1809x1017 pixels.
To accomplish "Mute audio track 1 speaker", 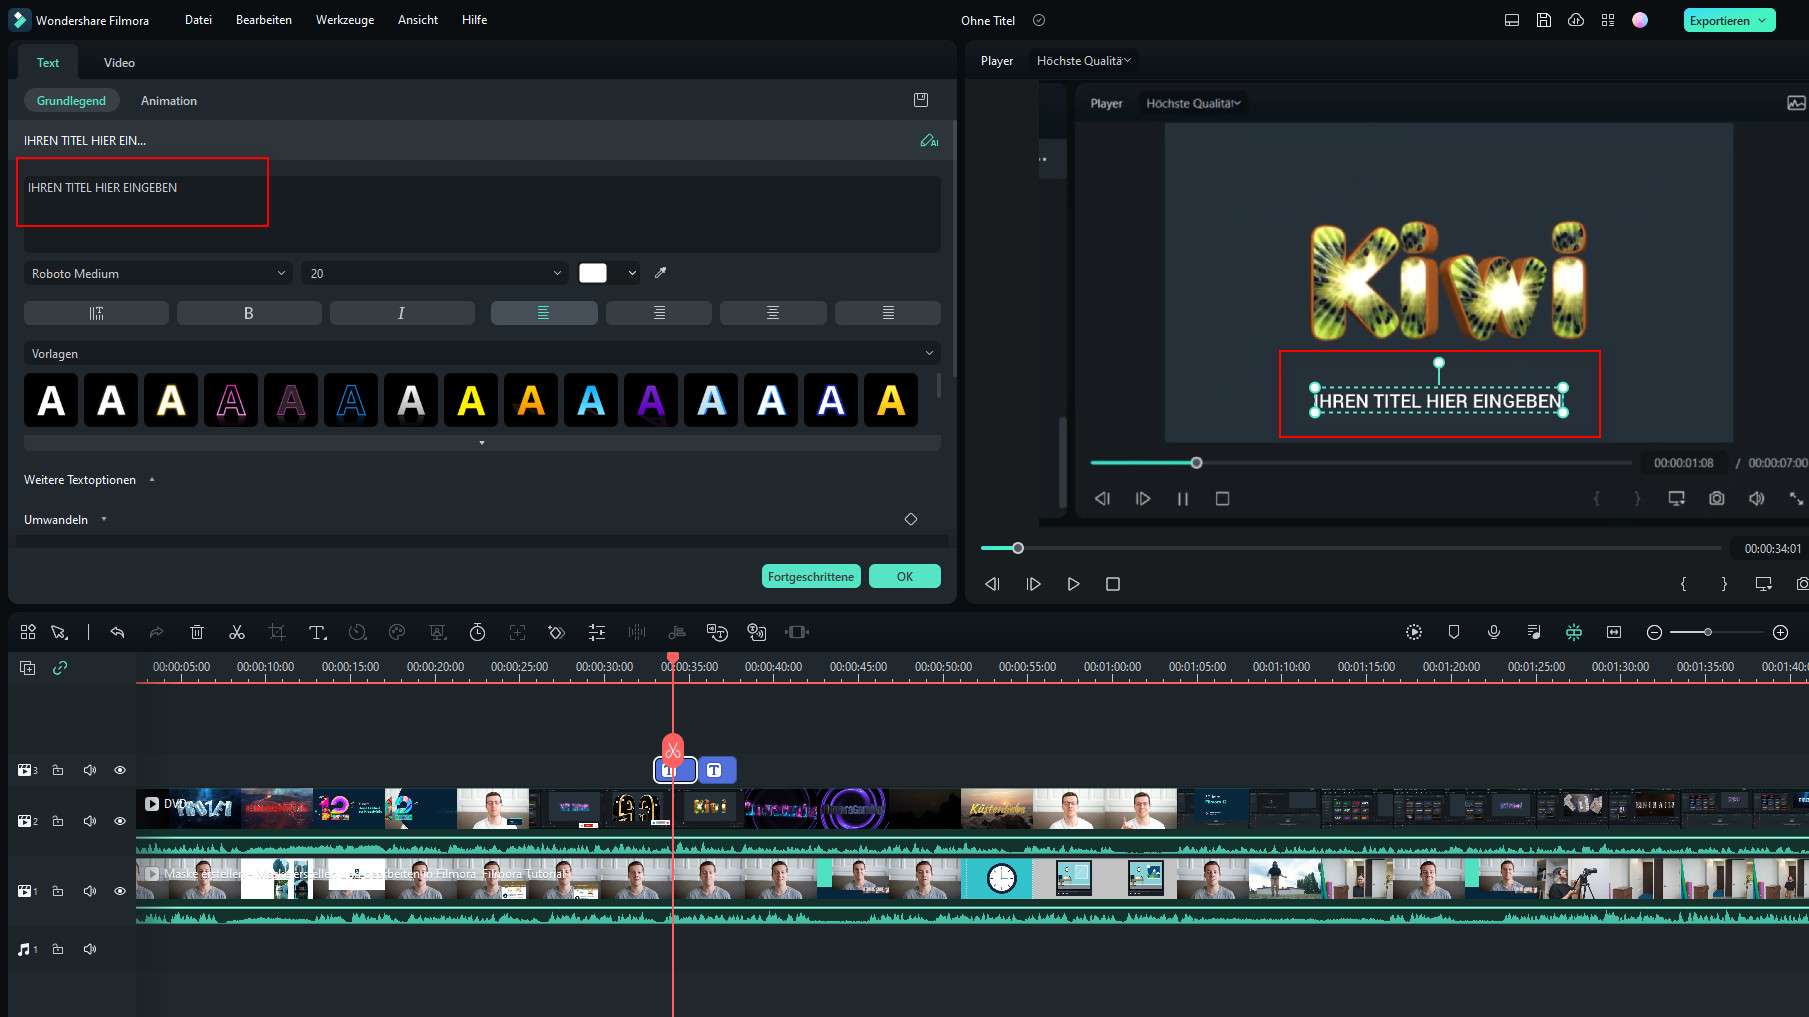I will 90,949.
